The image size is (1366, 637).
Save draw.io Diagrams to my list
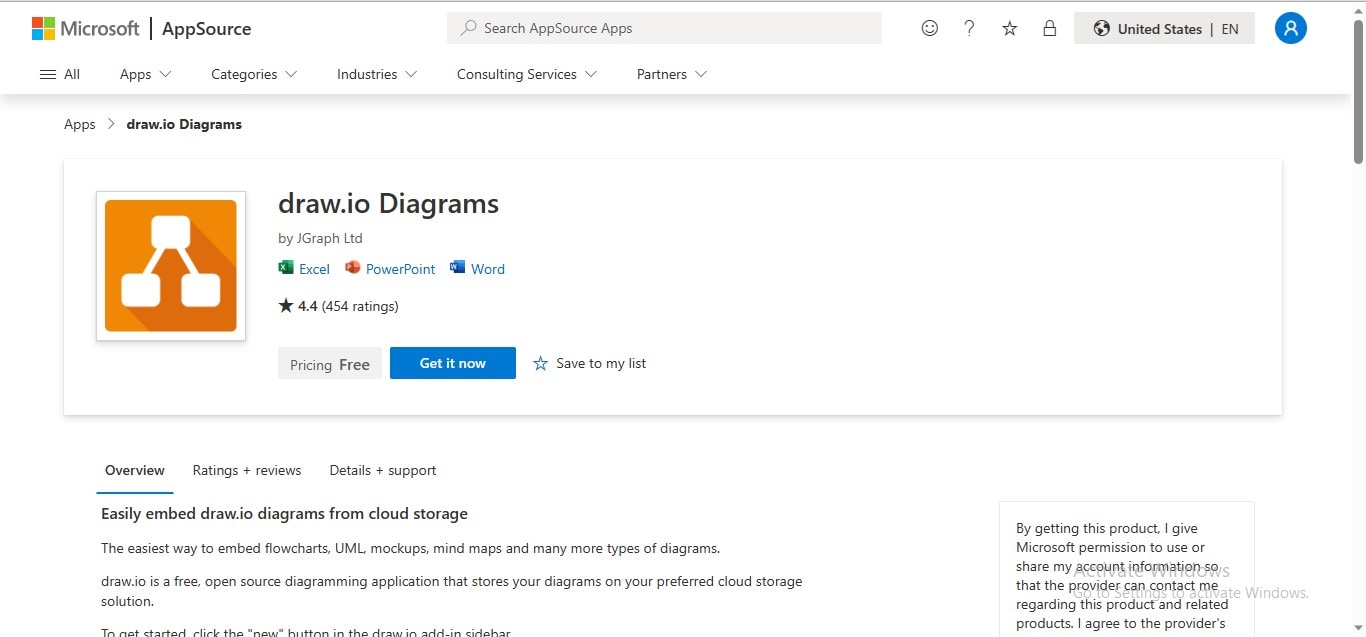tap(589, 363)
